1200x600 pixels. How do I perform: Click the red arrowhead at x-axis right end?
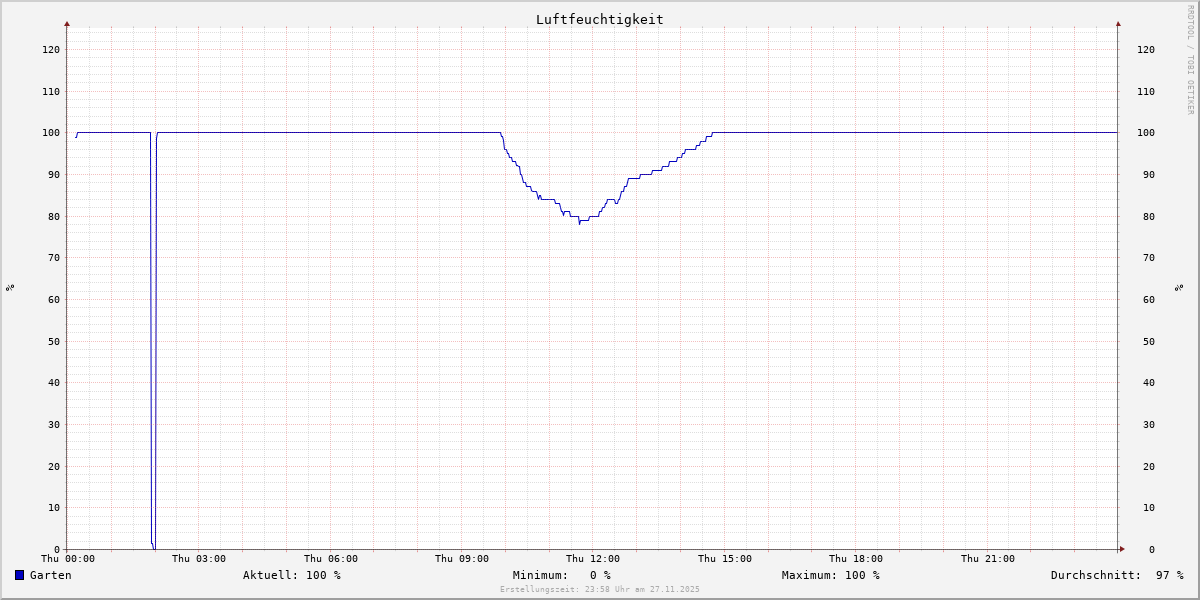[x=1121, y=549]
